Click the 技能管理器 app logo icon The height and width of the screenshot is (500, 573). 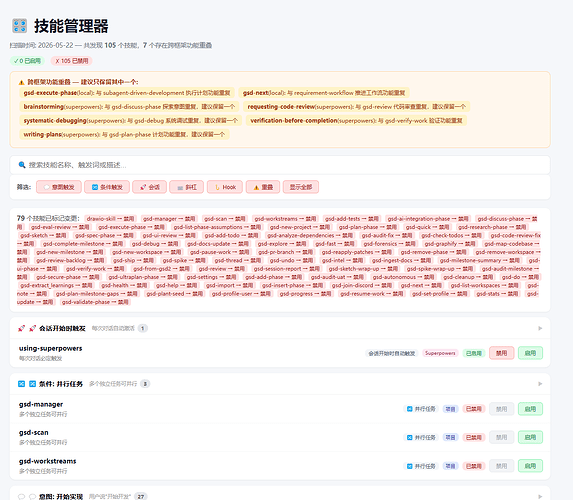19,26
